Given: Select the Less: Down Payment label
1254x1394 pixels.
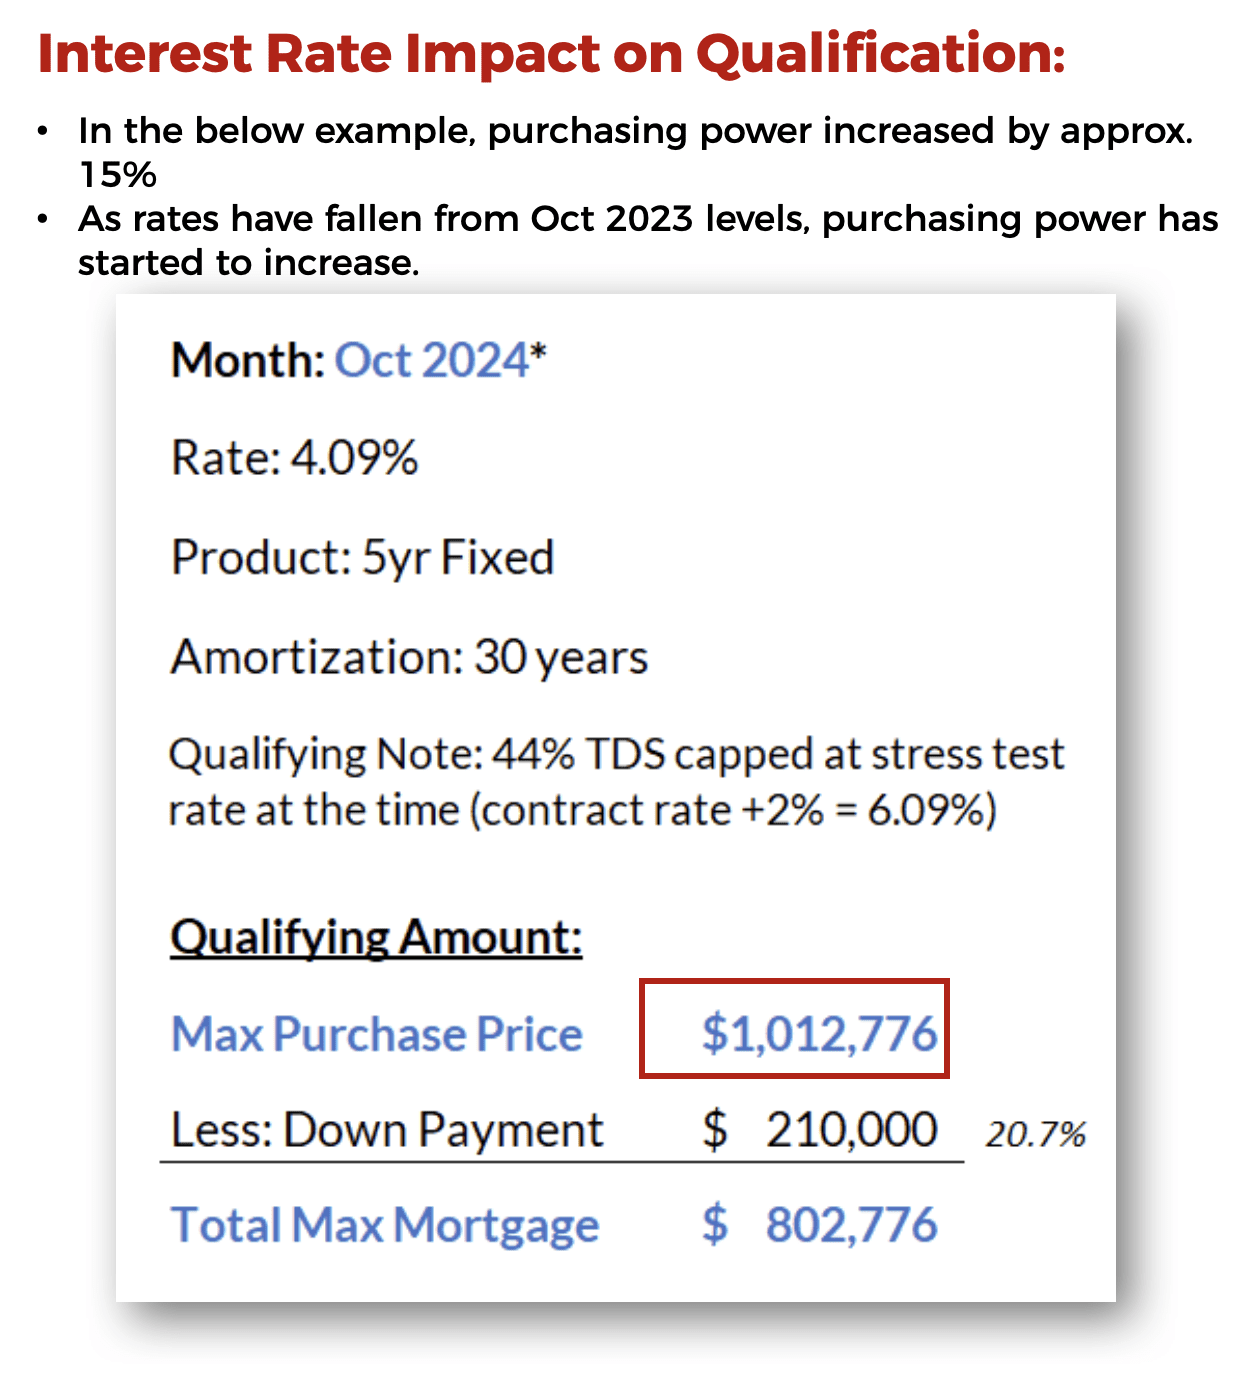Looking at the screenshot, I should pos(387,1131).
